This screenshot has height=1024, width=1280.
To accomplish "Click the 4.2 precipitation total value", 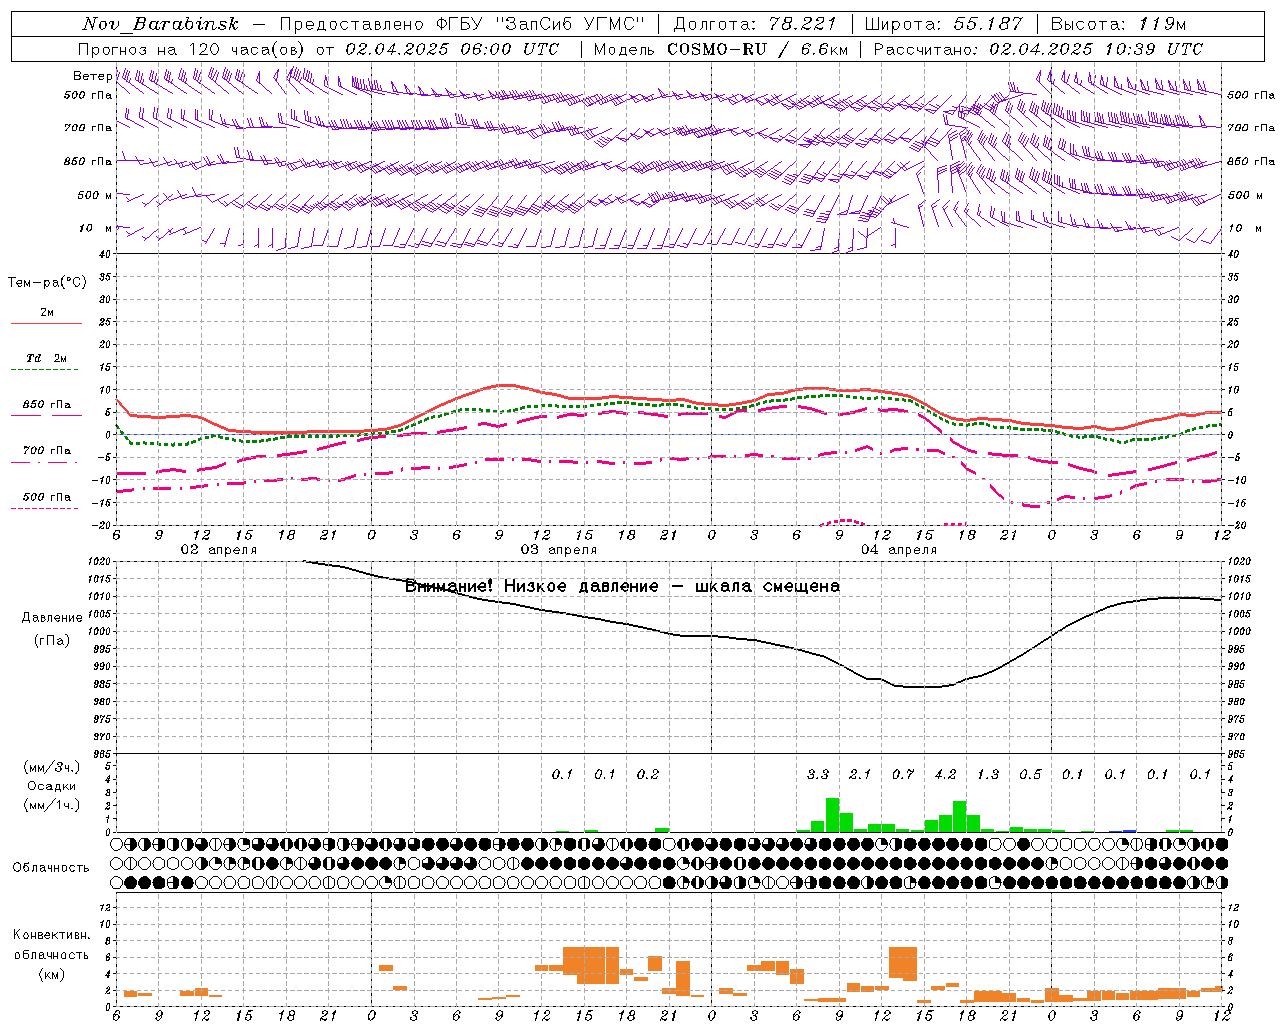I will [x=945, y=774].
